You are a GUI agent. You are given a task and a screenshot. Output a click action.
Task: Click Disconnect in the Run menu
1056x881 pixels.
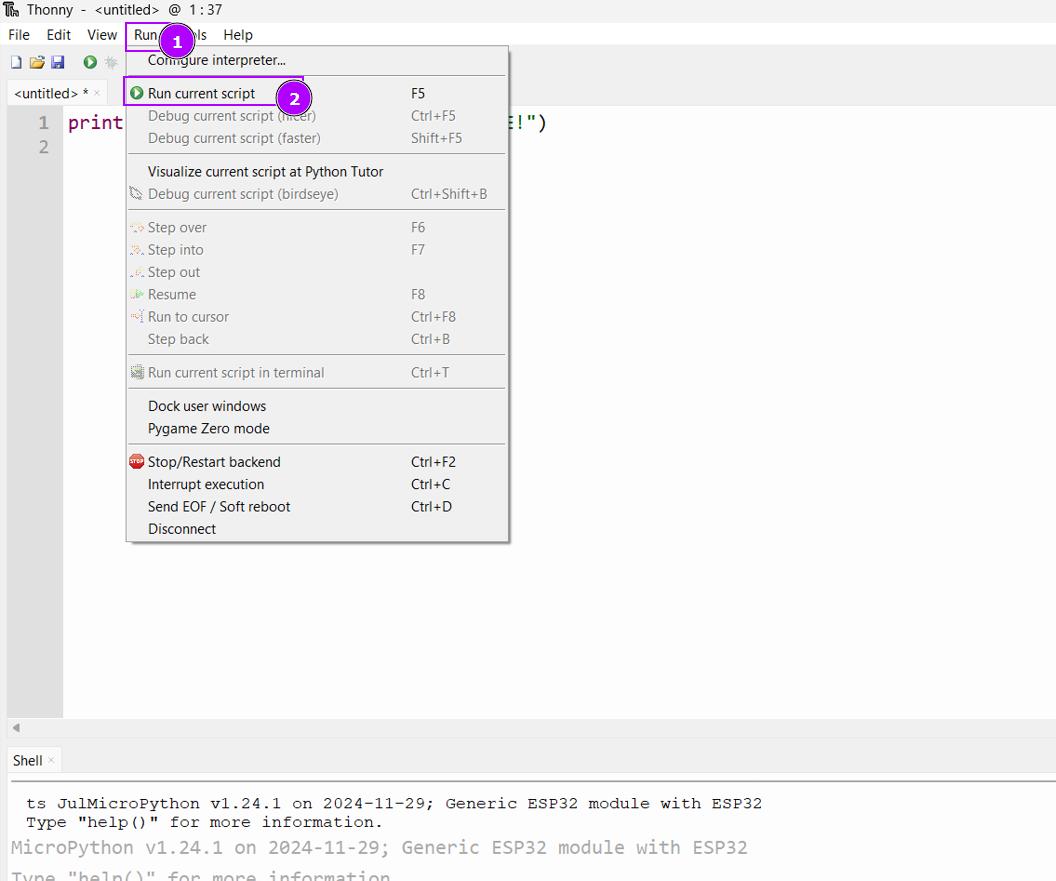tap(317, 529)
